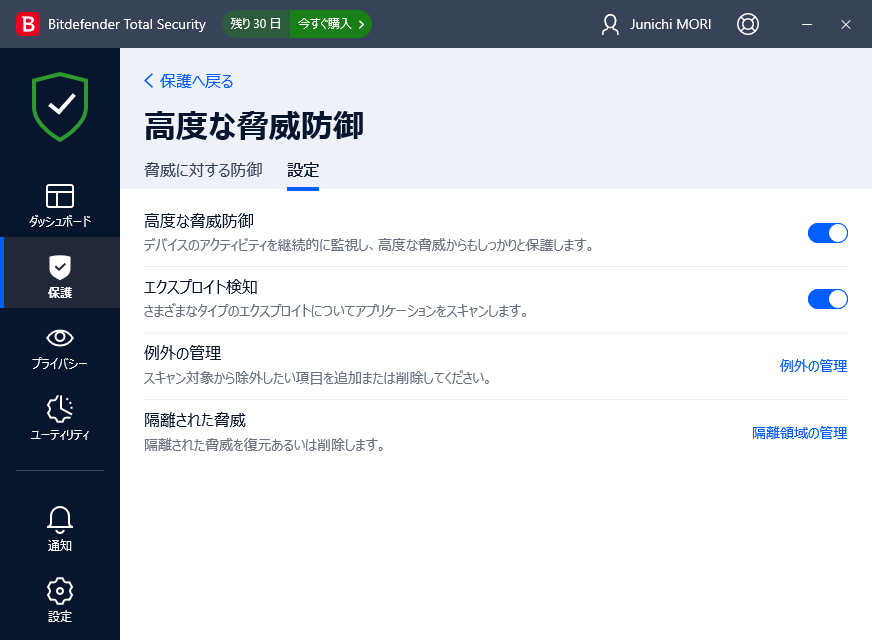
Task: Click the green shield status icon
Action: (60, 107)
